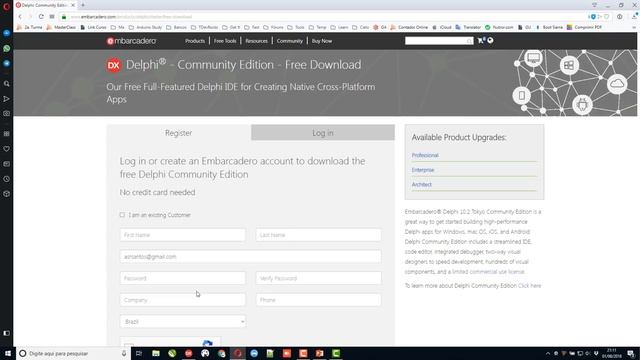
Task: Open Tools bookmarks folder
Action: [296, 27]
